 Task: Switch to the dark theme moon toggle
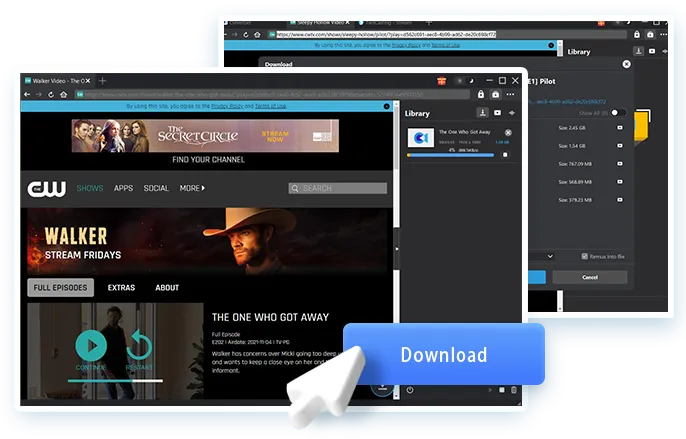[472, 81]
